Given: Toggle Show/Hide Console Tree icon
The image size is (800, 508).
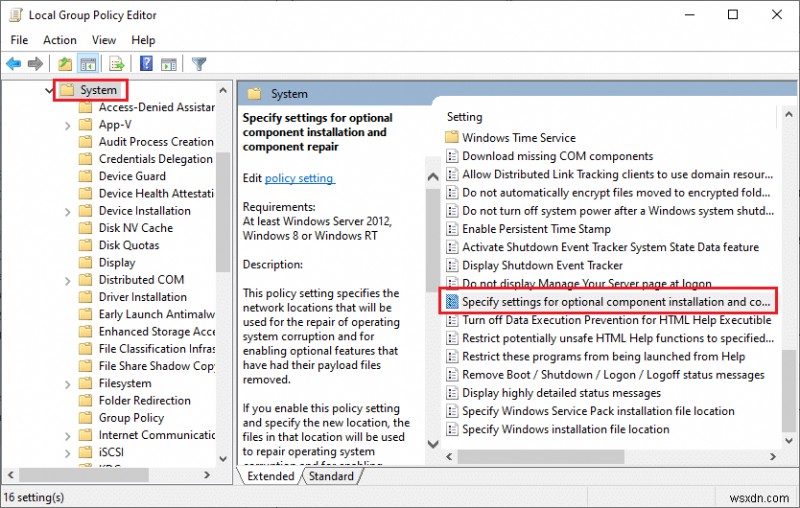Looking at the screenshot, I should pos(88,64).
